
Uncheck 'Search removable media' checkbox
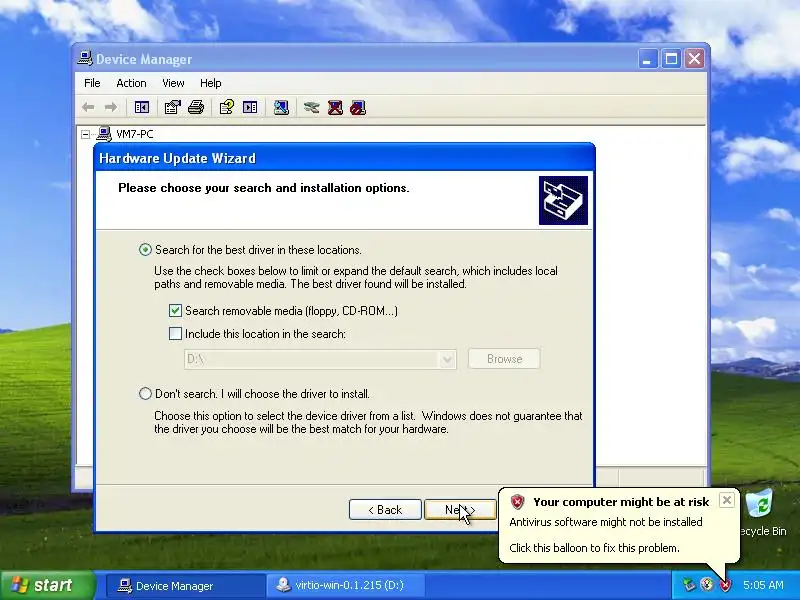(175, 310)
